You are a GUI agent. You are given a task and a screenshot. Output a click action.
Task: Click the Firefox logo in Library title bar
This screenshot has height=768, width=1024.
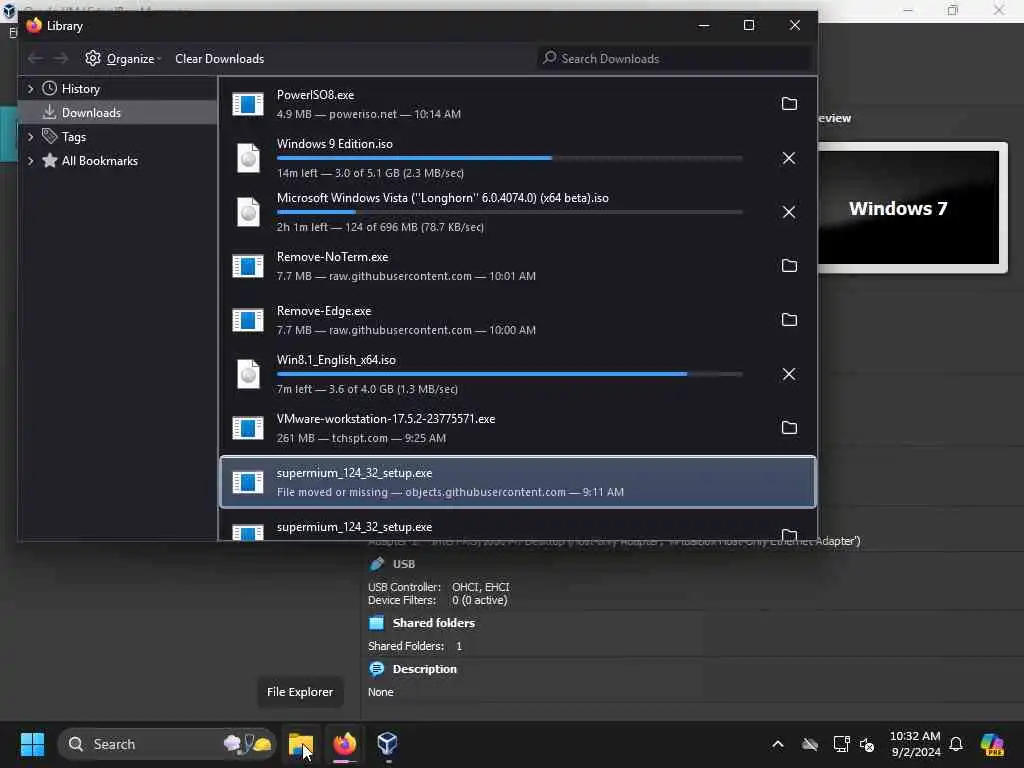34,25
